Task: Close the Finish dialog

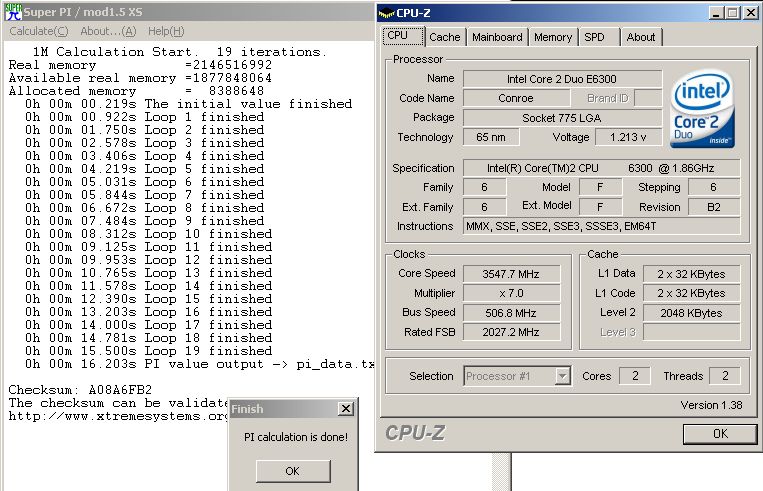Action: coord(345,409)
